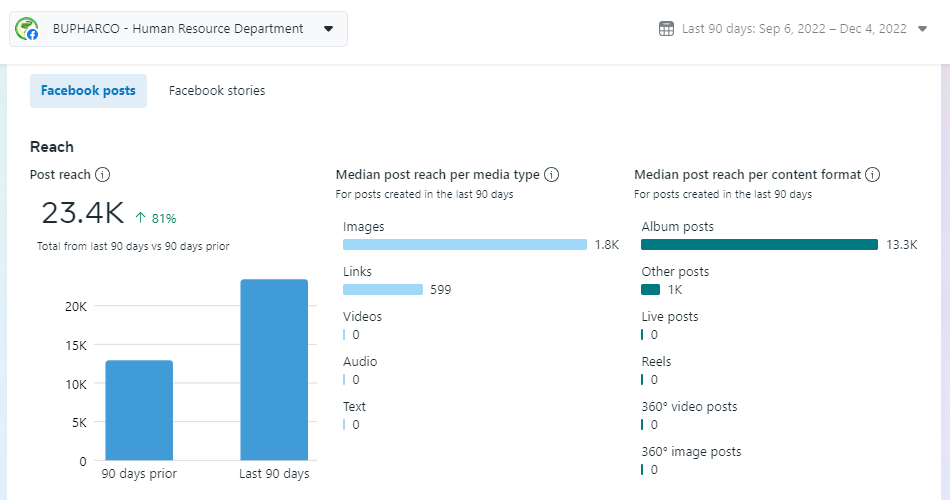Screen dimensions: 950x500
Task: Click the green upward arrow trend icon
Action: [x=141, y=218]
